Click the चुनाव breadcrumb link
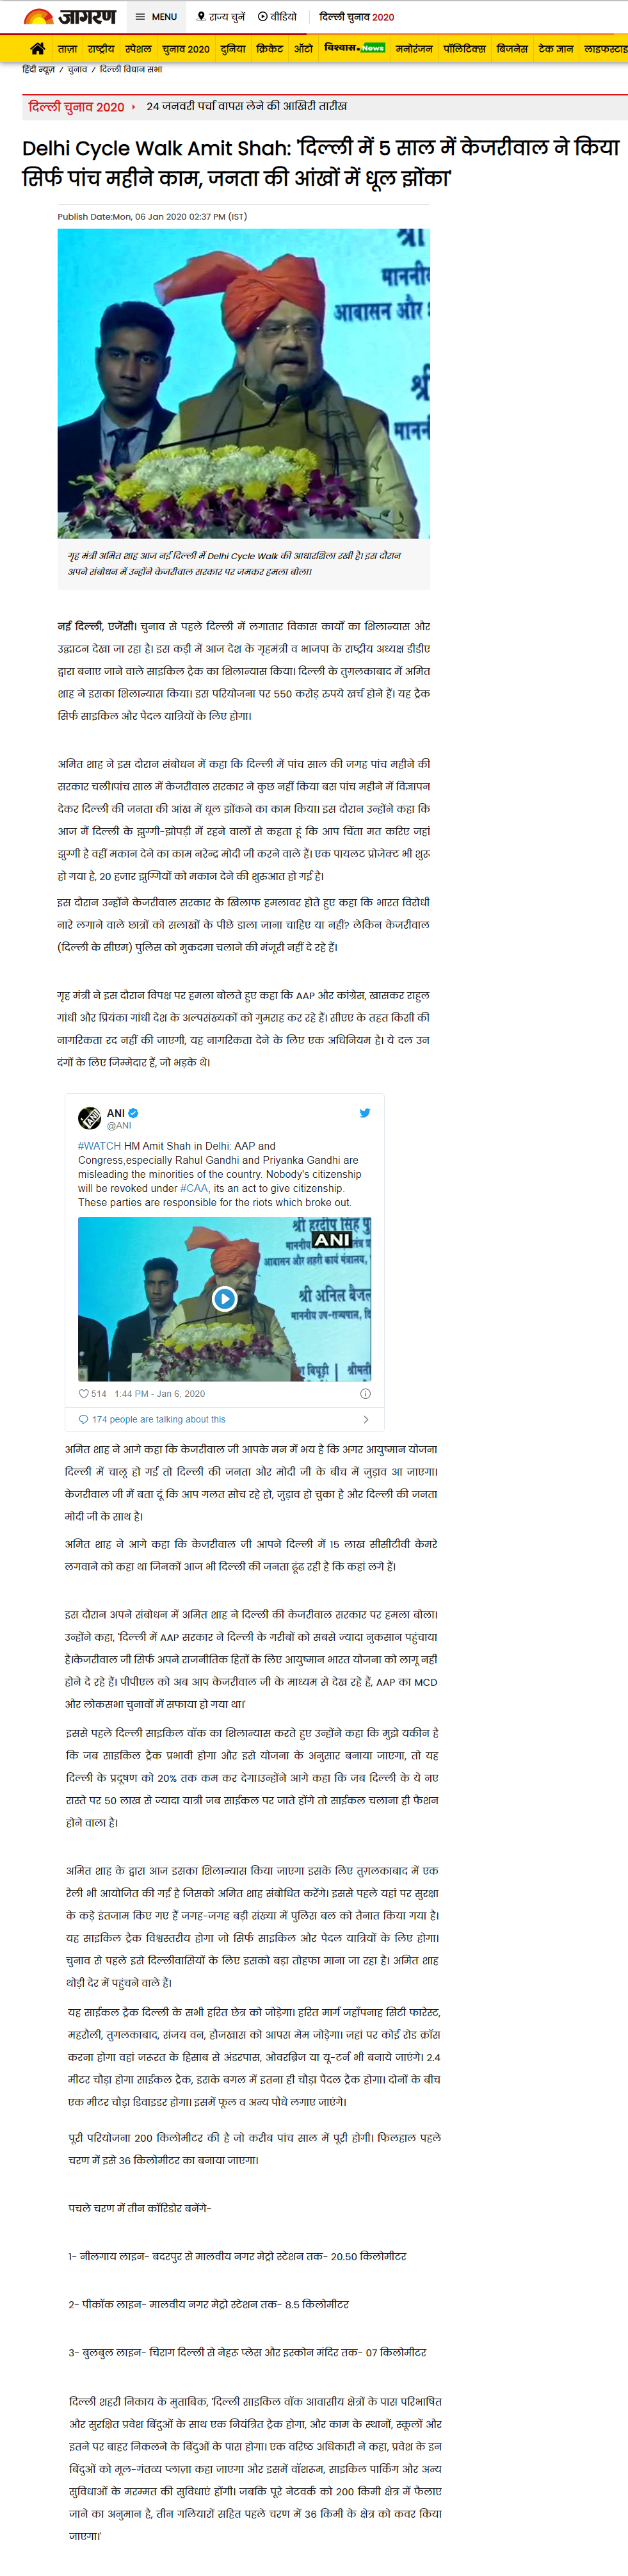Image resolution: width=628 pixels, height=2576 pixels. point(77,70)
